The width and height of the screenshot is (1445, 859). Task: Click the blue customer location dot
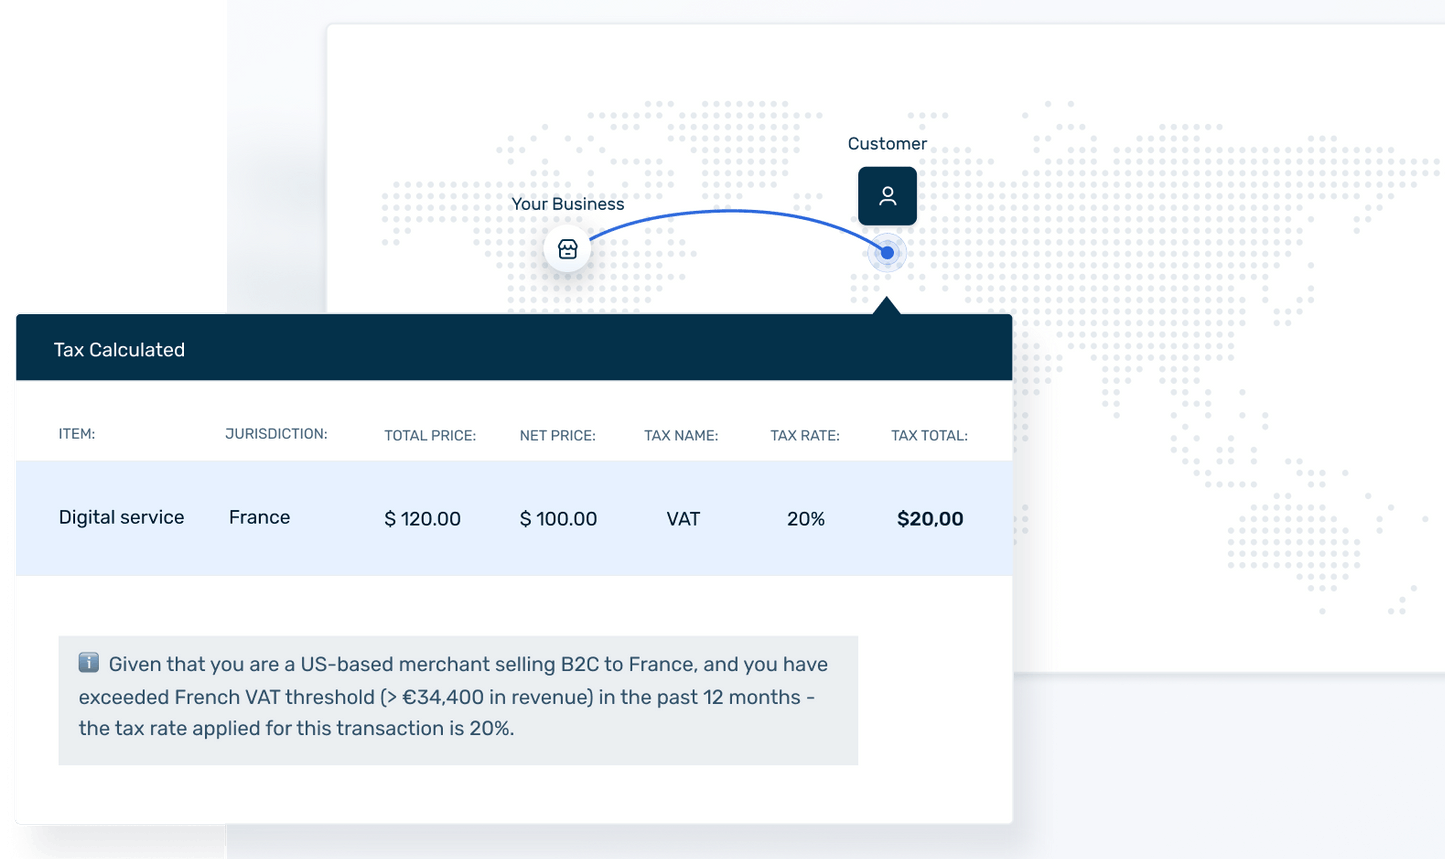887,253
